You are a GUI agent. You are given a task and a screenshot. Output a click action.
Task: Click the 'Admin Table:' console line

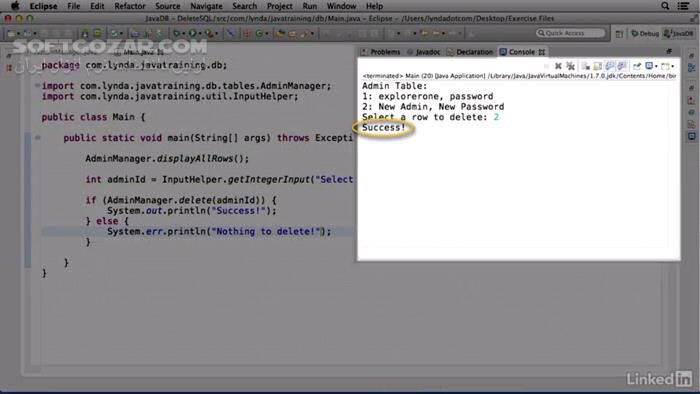coord(395,86)
